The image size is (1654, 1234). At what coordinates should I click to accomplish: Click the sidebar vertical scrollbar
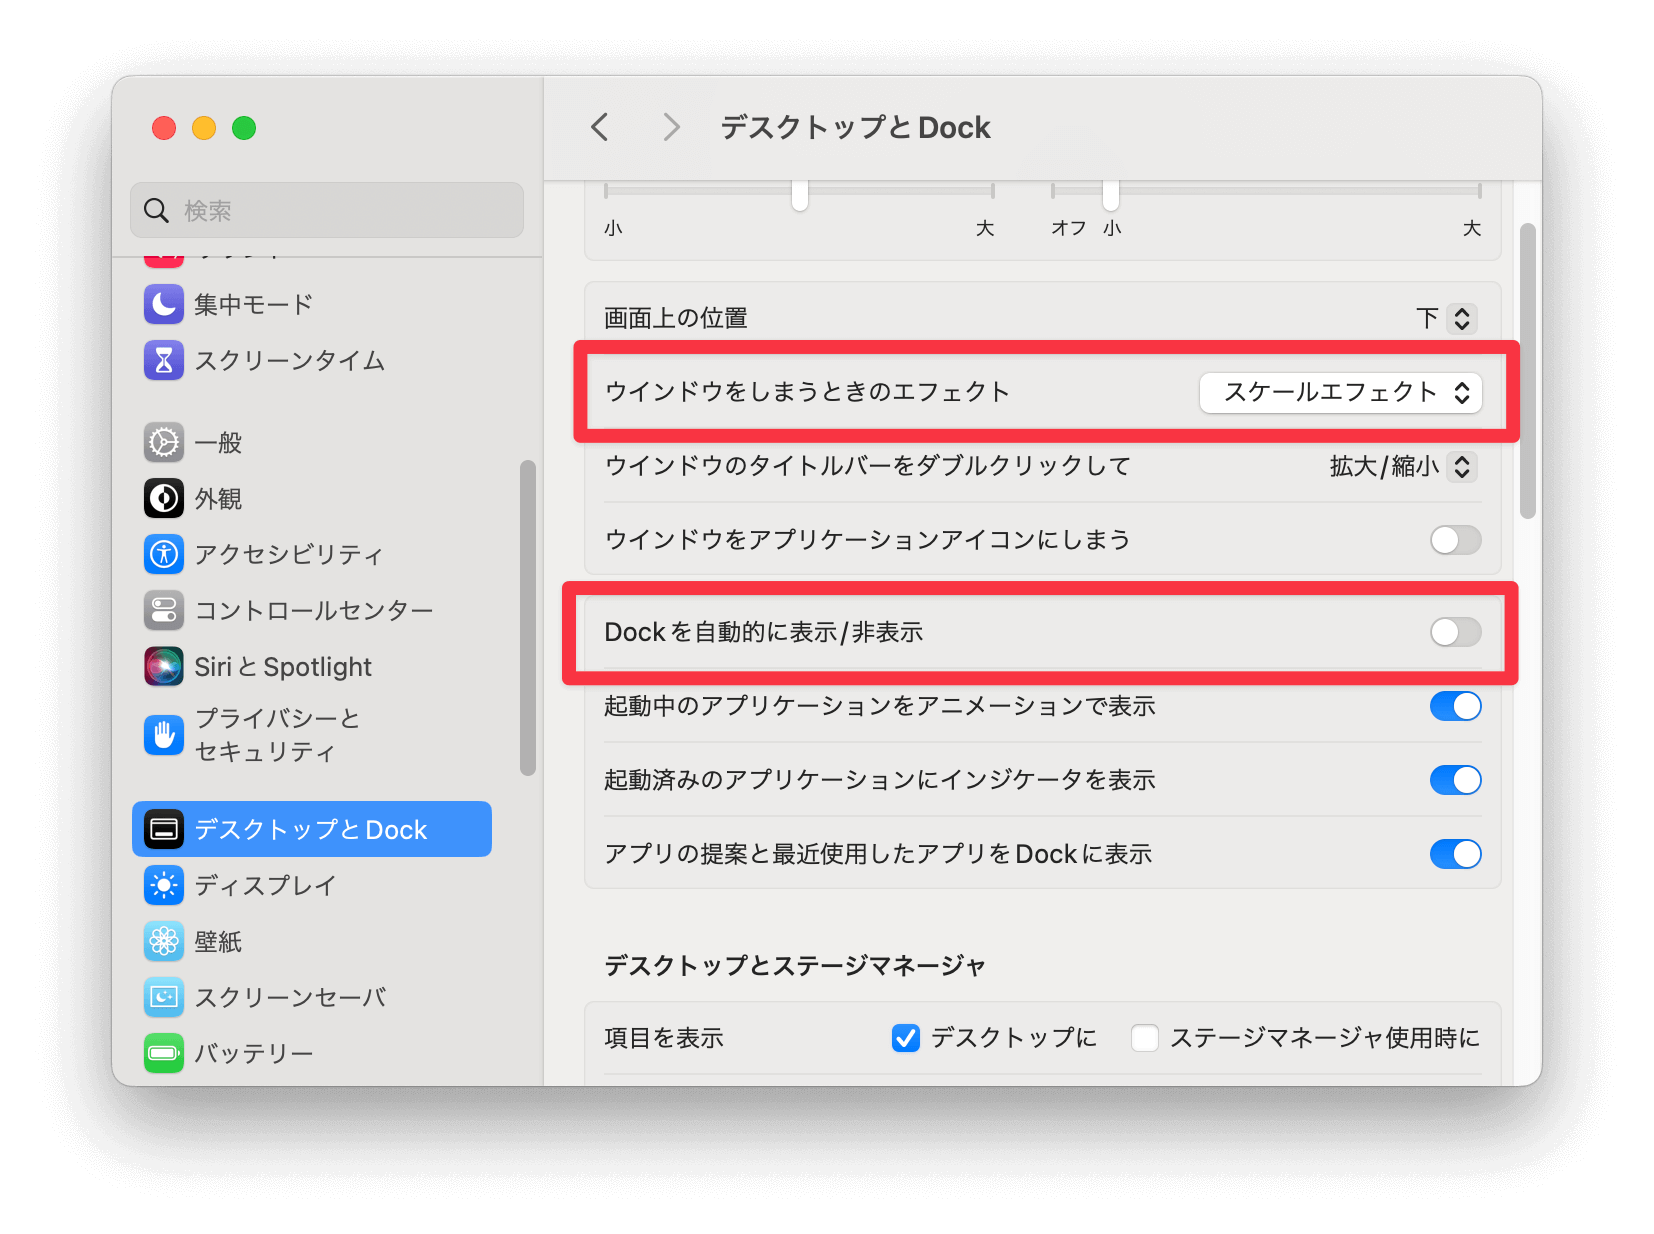pyautogui.click(x=528, y=617)
